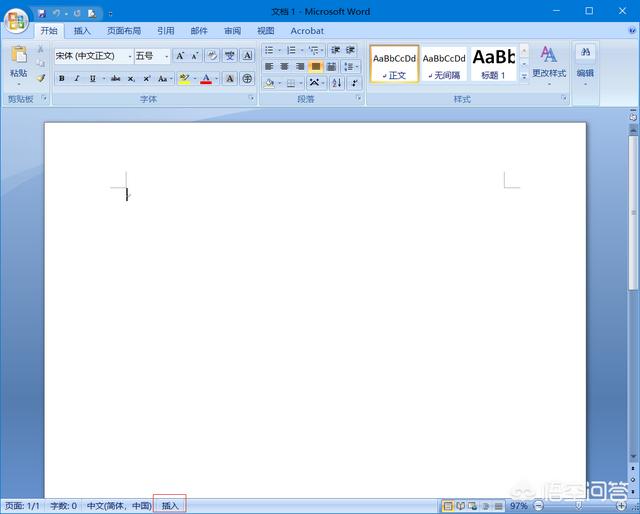Select the Format Painter brush

41,78
